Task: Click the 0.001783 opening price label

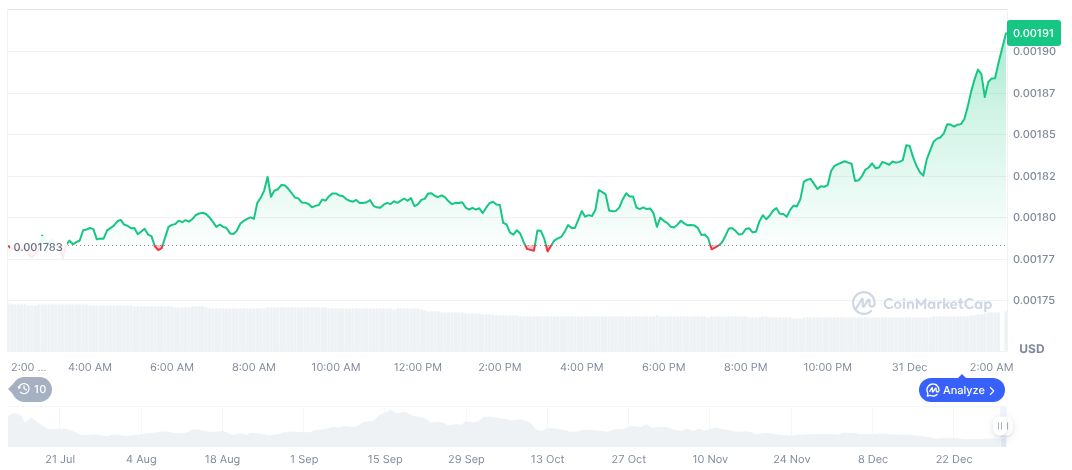Action: [38, 247]
